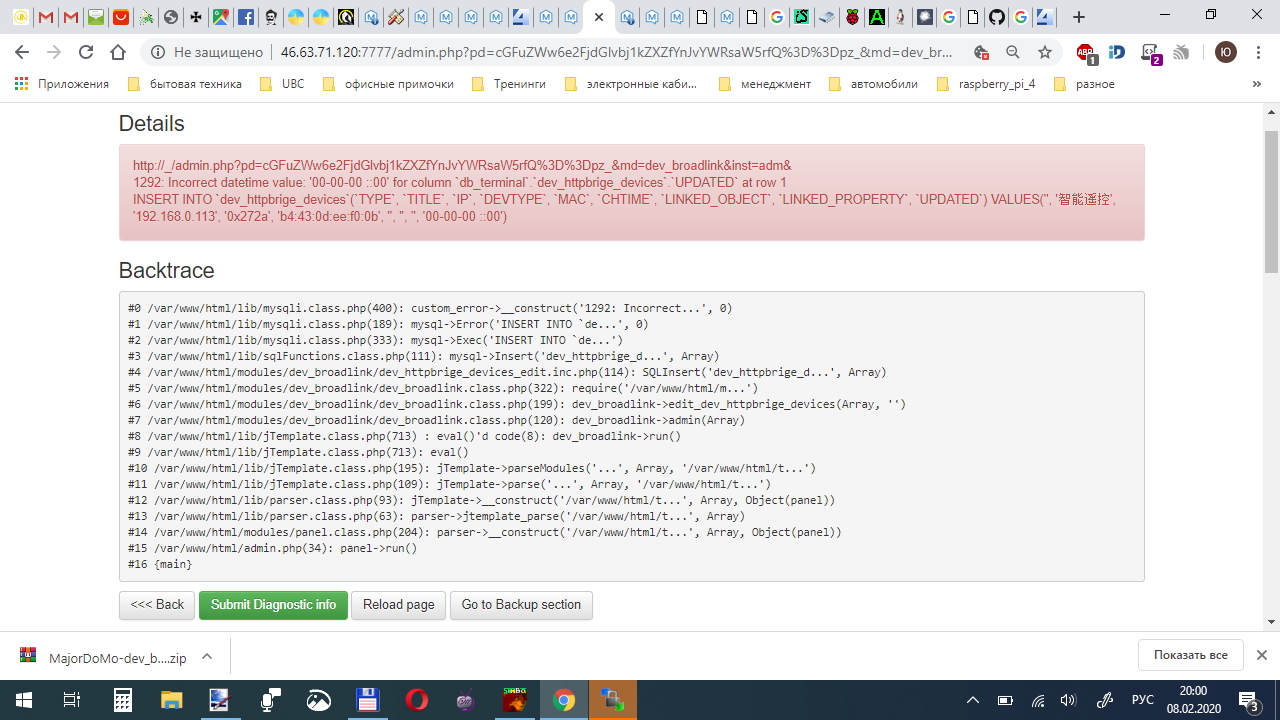Screen dimensions: 1280x720
Task: Switch input language РУС indicator
Action: coord(1142,700)
